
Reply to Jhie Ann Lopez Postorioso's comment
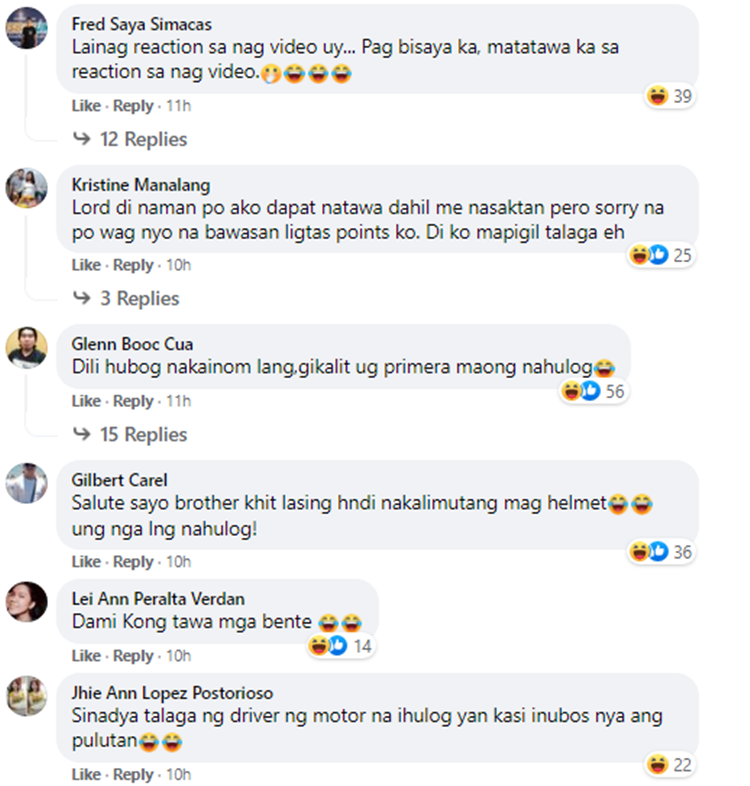tap(133, 774)
